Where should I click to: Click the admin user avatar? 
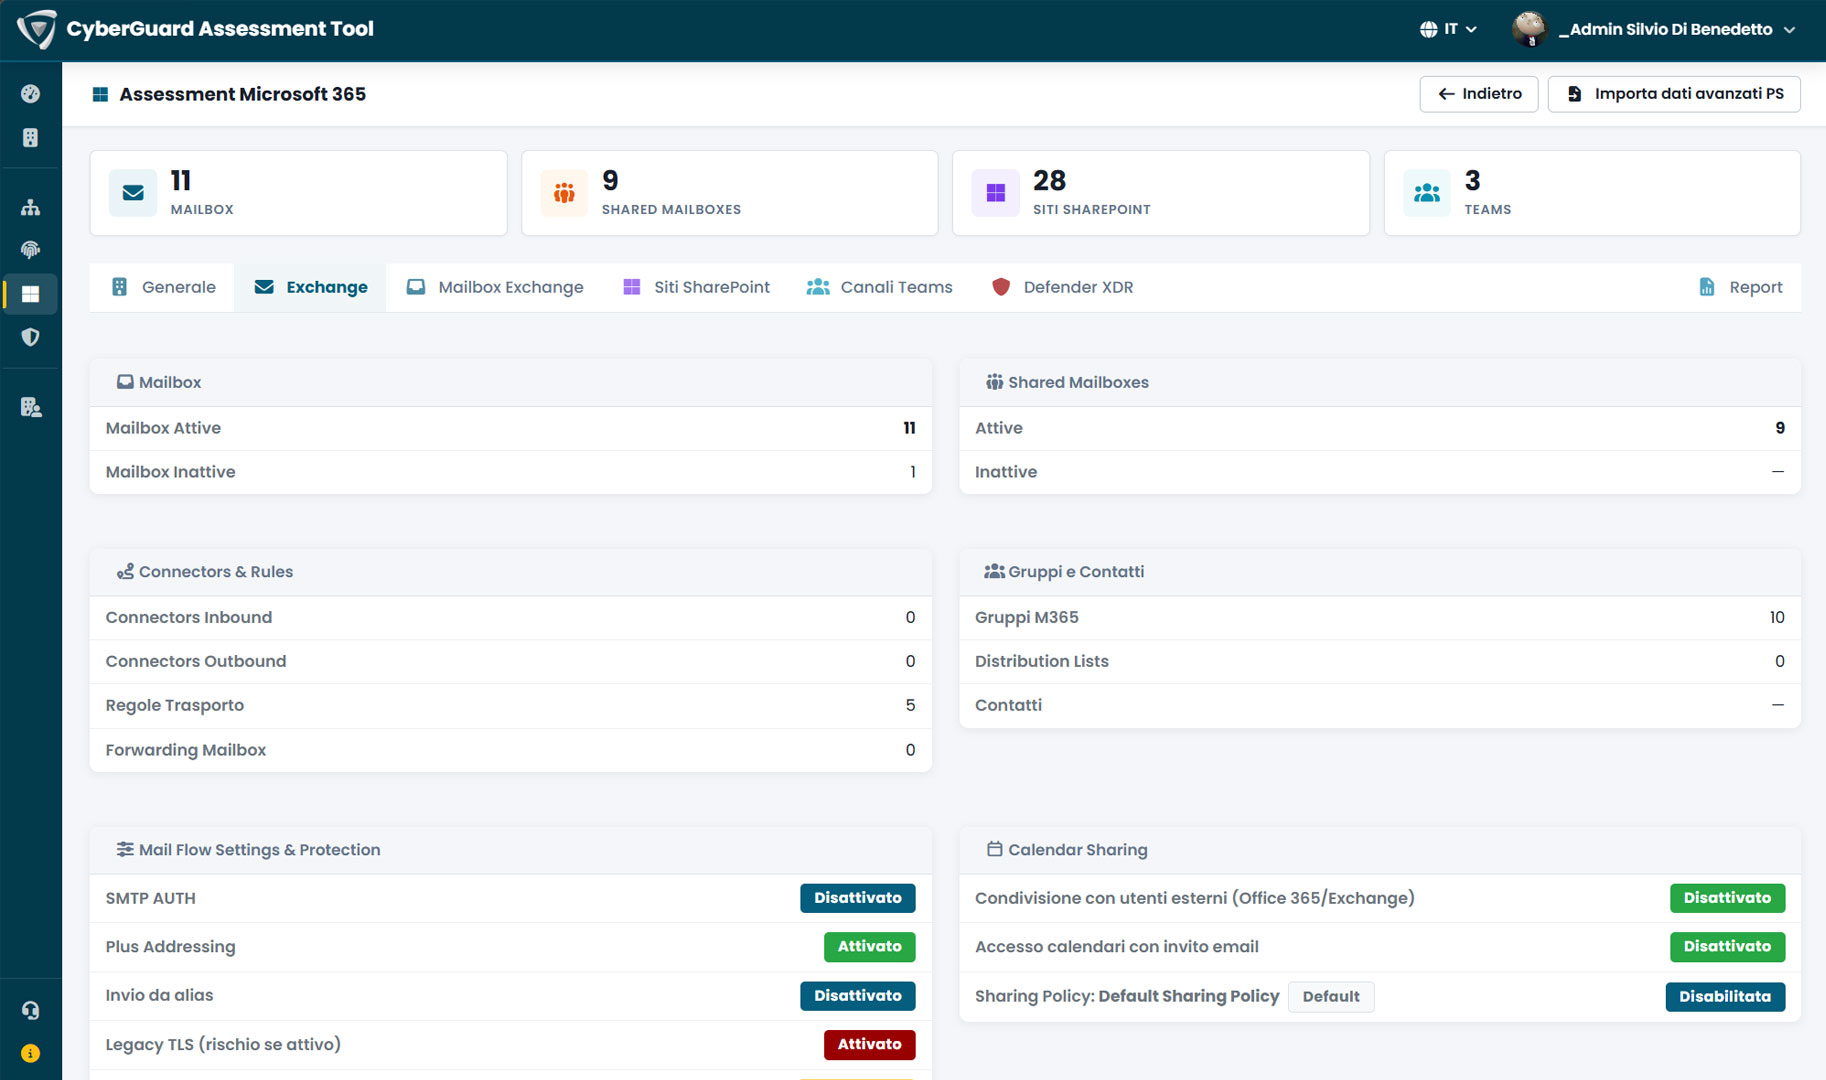coord(1530,29)
